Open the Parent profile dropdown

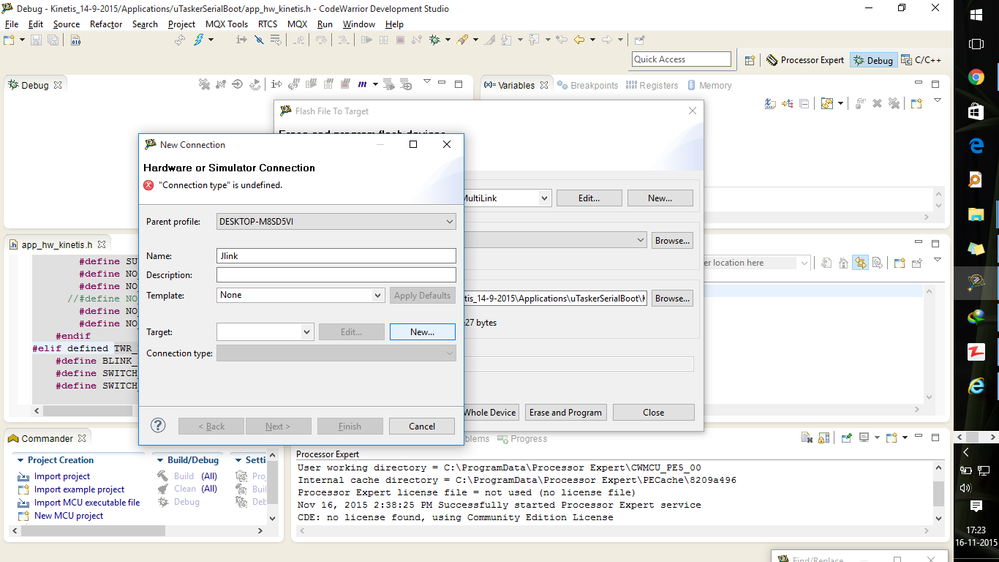tap(336, 222)
